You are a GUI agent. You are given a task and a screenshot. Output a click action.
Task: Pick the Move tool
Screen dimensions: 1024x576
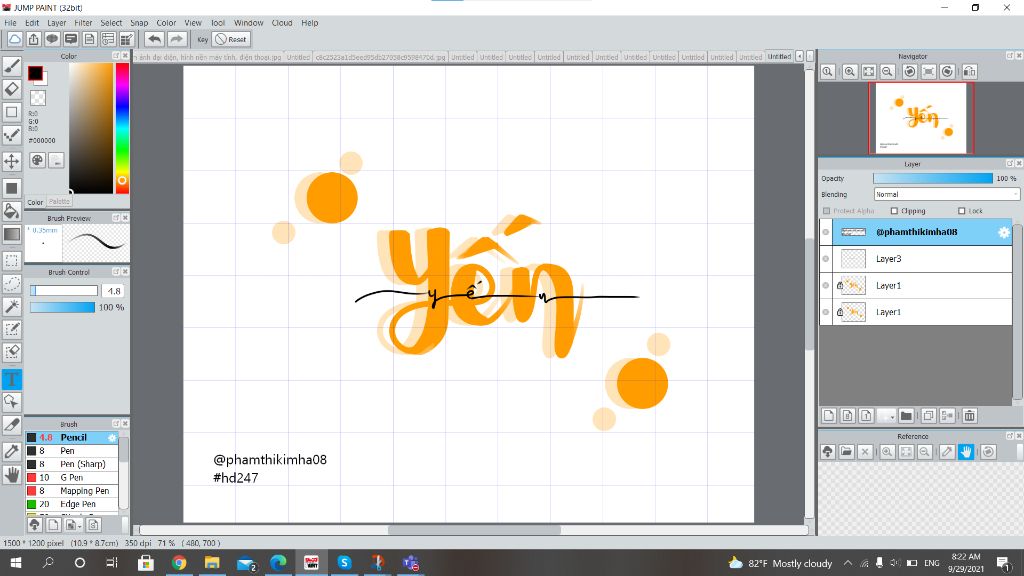pos(12,161)
